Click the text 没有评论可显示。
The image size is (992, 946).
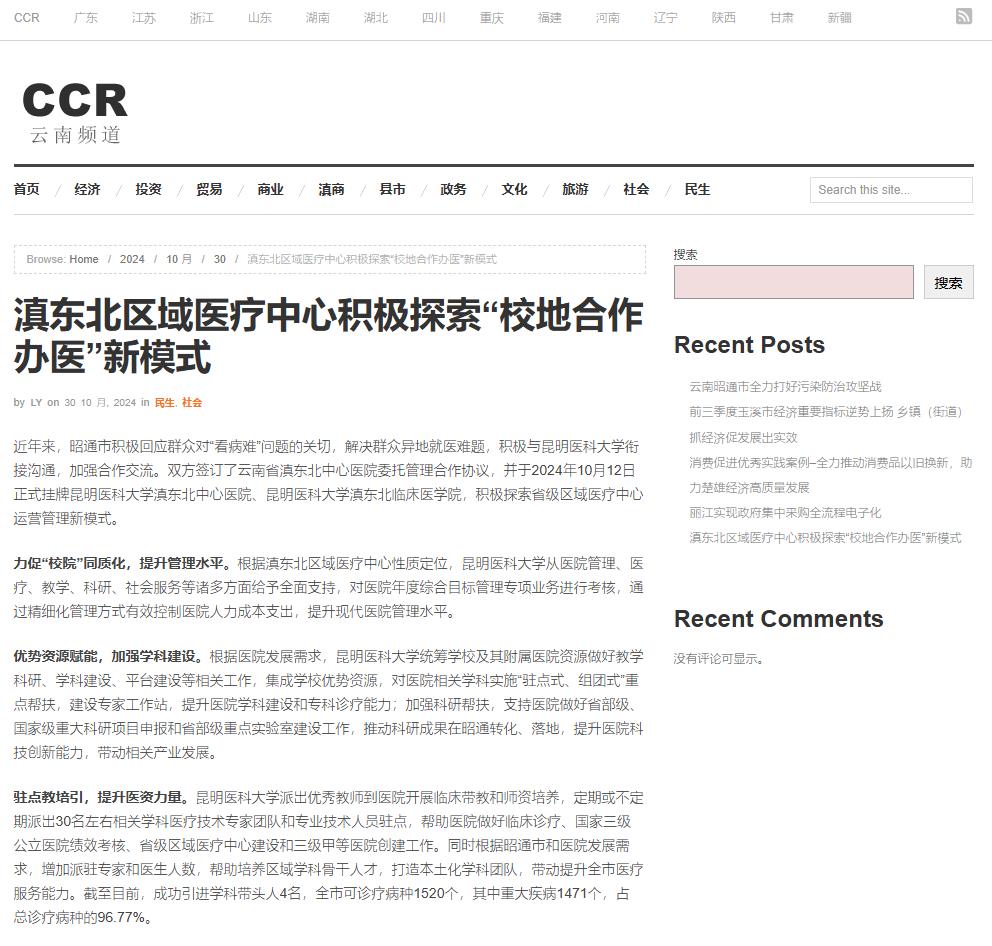coord(718,659)
